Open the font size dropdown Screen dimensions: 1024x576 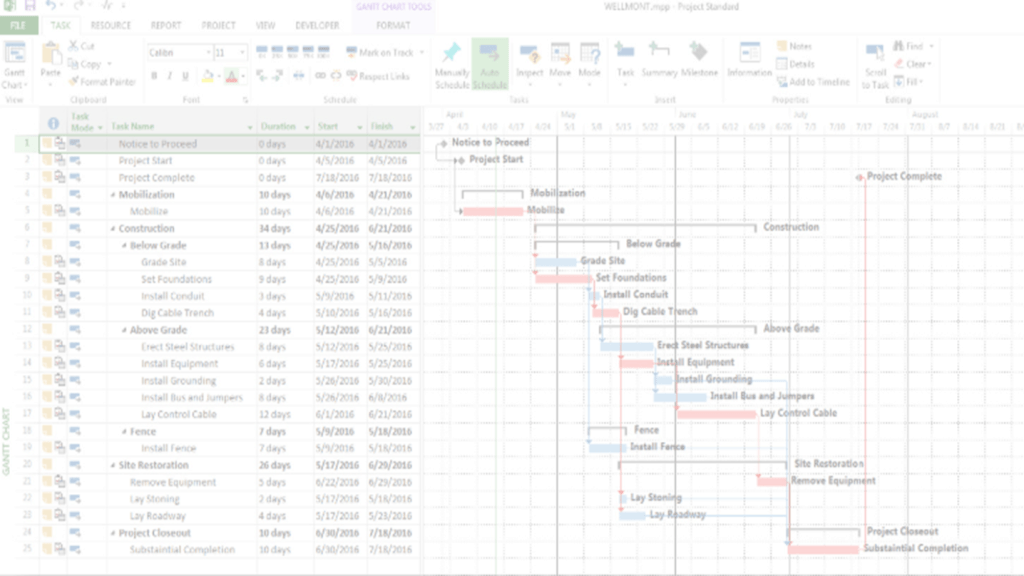pos(245,53)
